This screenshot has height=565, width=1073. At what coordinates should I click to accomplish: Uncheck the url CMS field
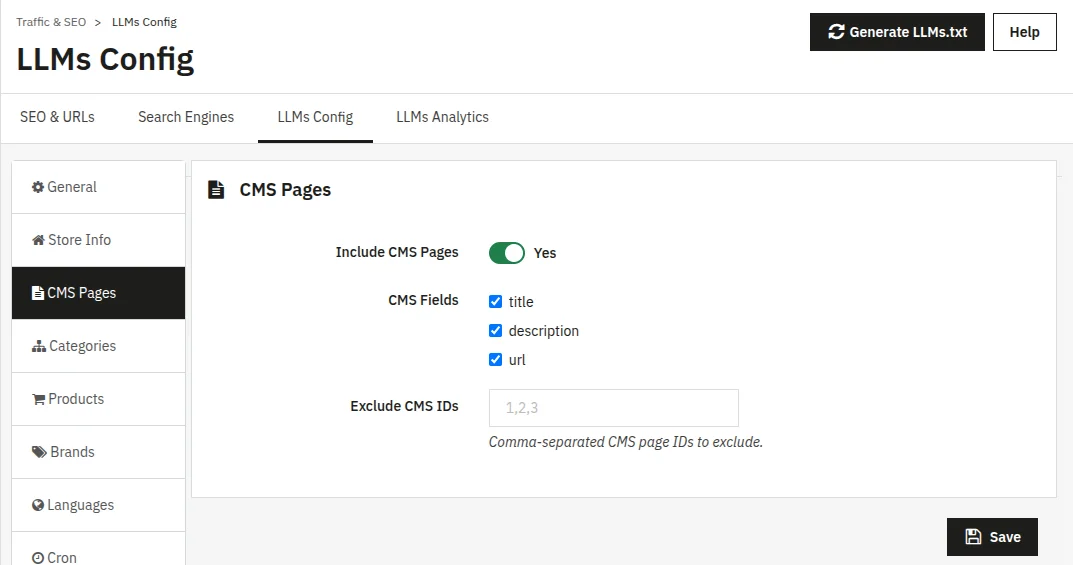click(495, 360)
